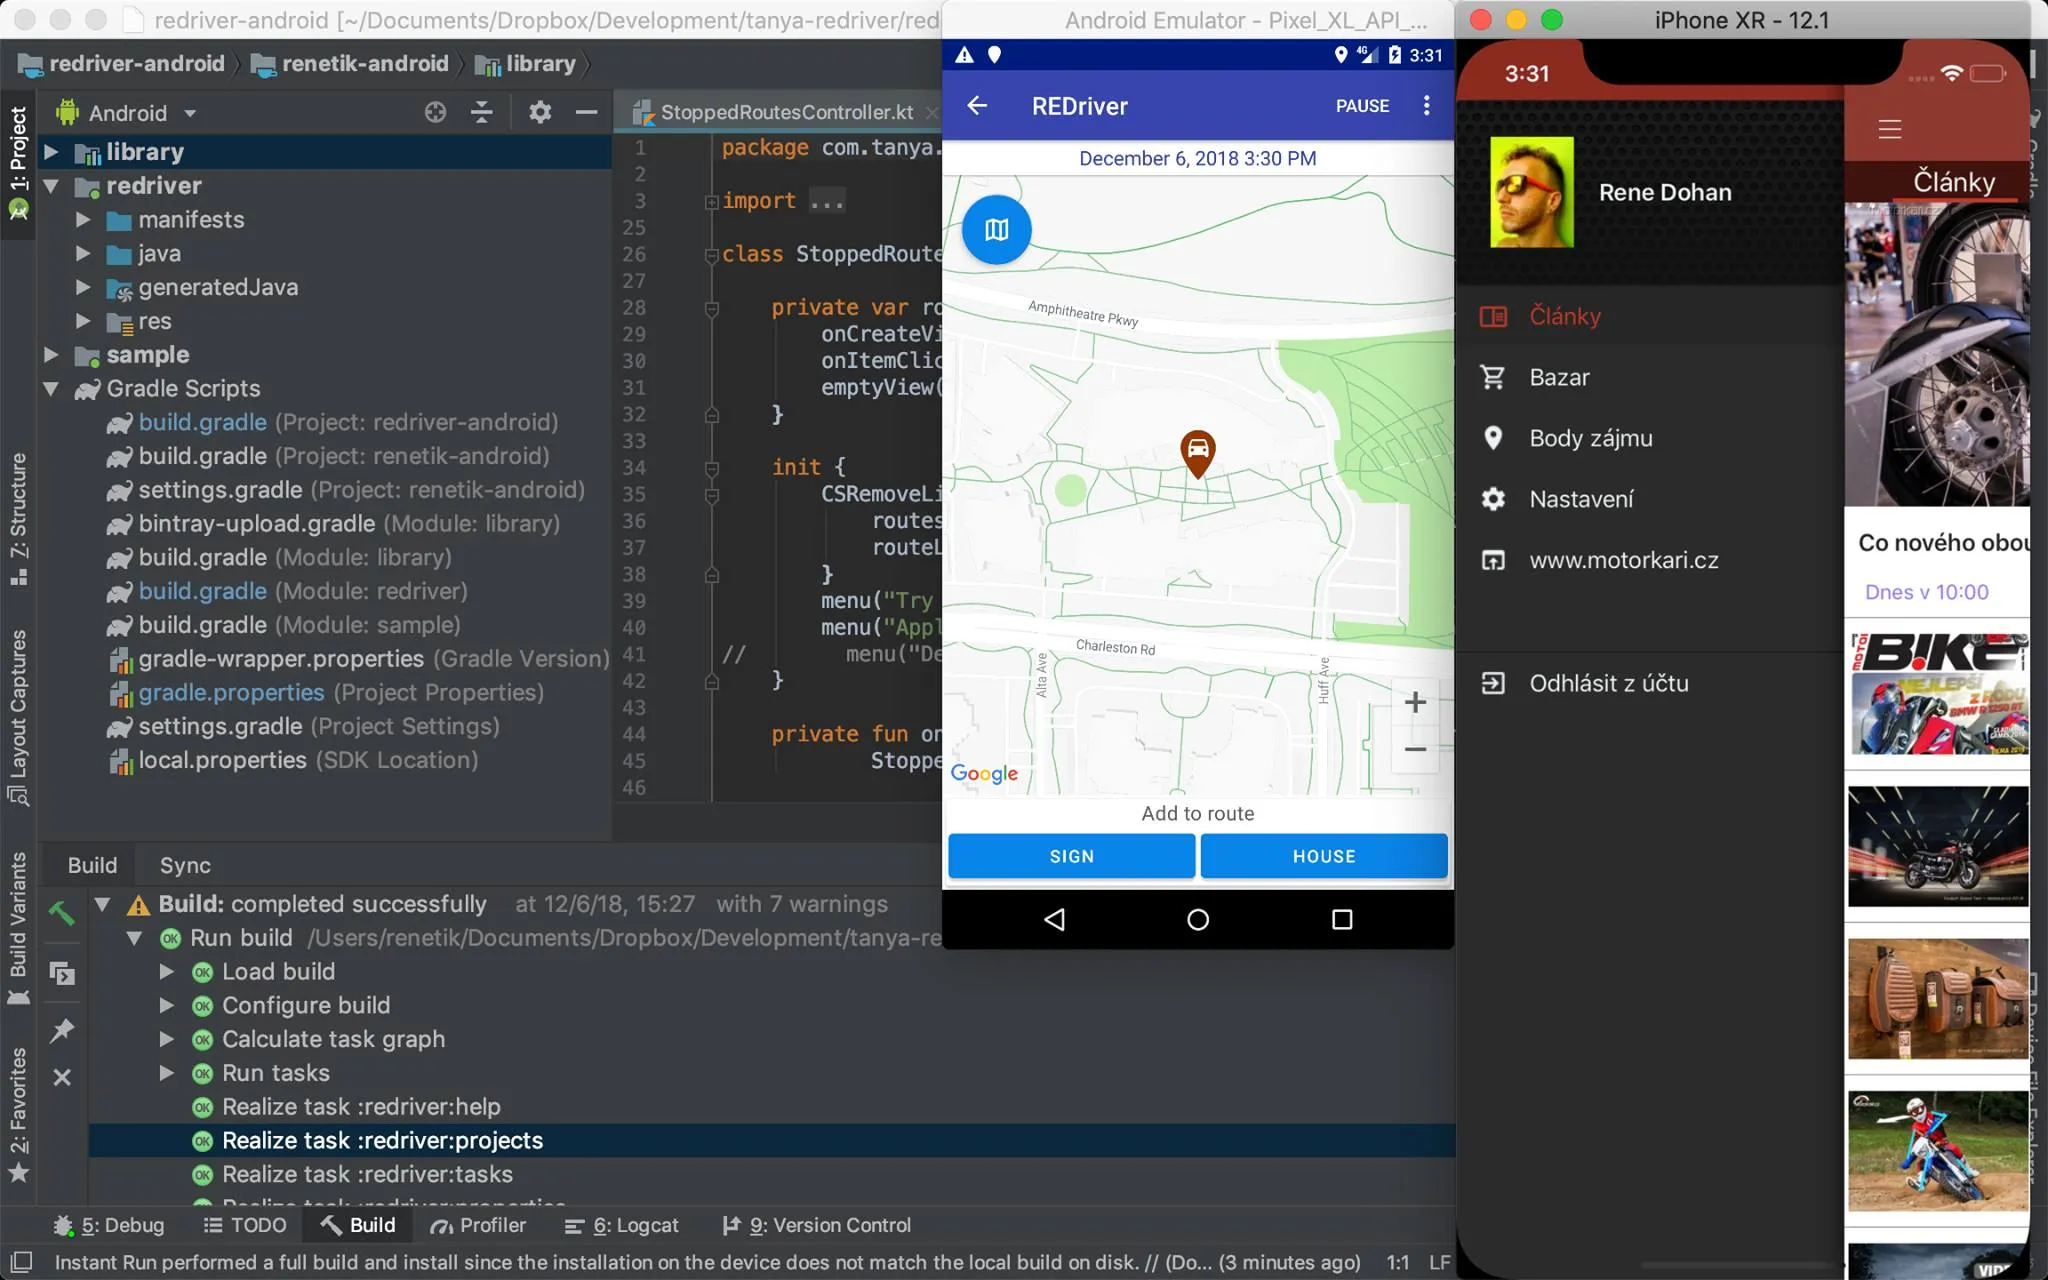Image resolution: width=2048 pixels, height=1280 pixels.
Task: Expand the Calculate task graph step
Action: pyautogui.click(x=167, y=1040)
